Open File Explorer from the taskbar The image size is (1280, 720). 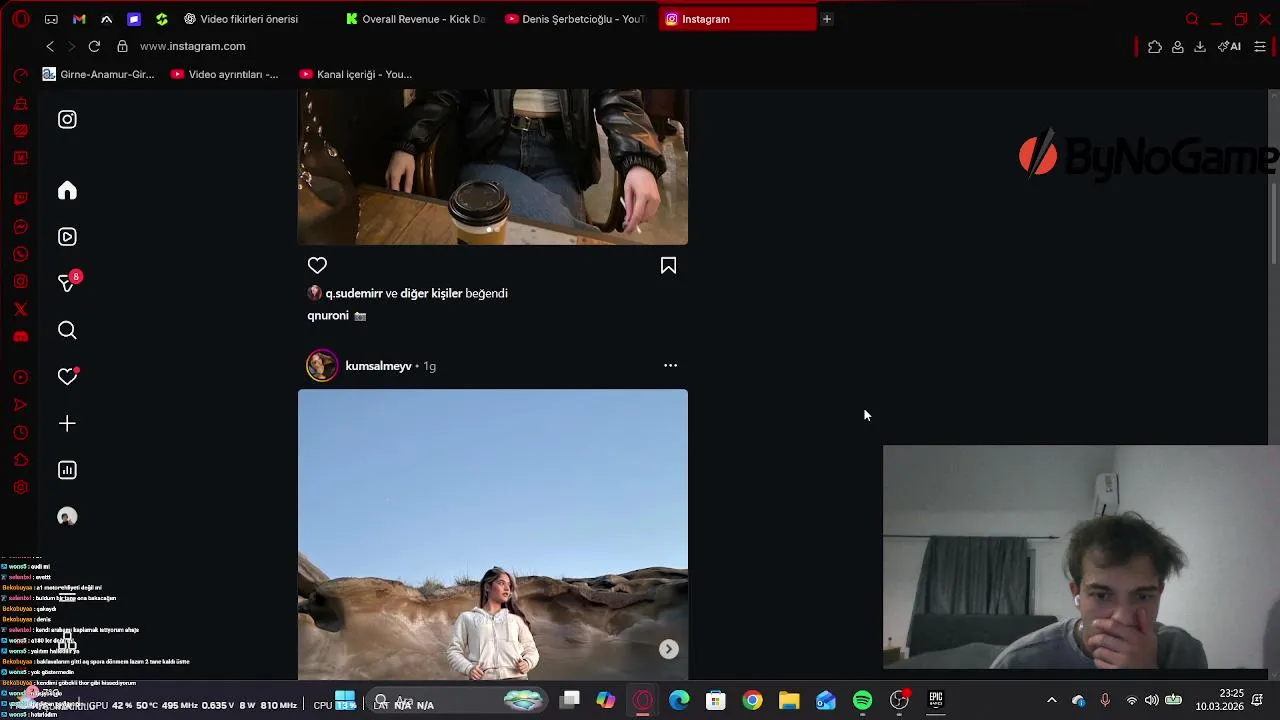(x=789, y=701)
